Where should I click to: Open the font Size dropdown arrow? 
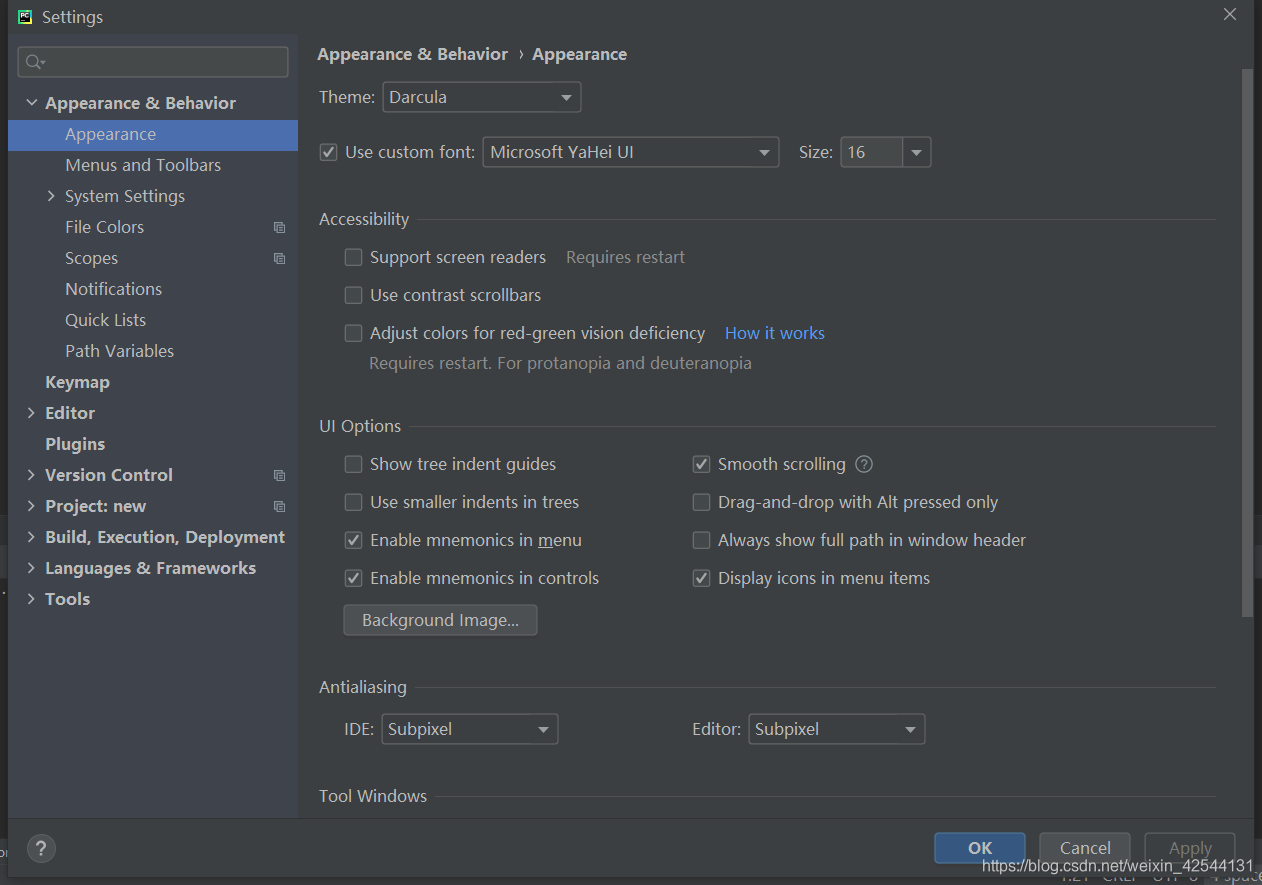(x=917, y=152)
